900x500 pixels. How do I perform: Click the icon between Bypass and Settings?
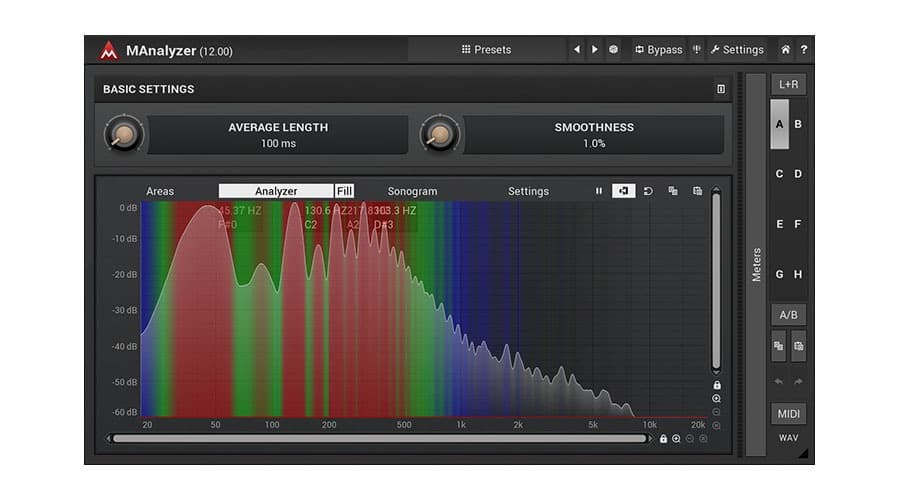click(x=697, y=49)
